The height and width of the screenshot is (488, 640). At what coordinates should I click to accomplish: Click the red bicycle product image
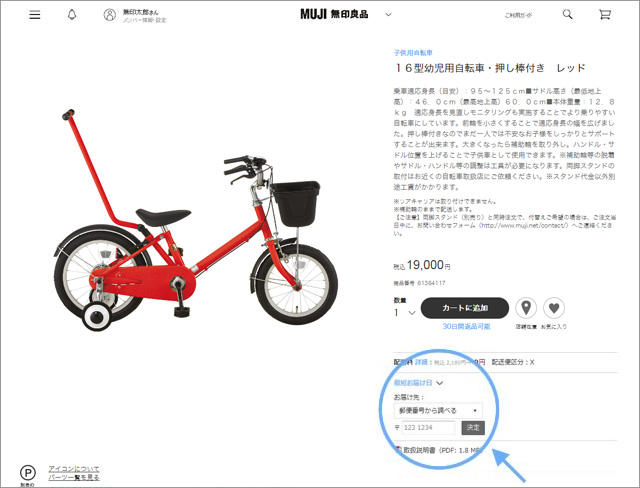pyautogui.click(x=196, y=221)
